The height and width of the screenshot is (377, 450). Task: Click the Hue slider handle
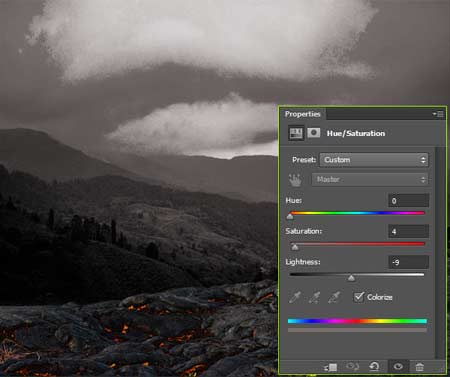click(x=290, y=217)
